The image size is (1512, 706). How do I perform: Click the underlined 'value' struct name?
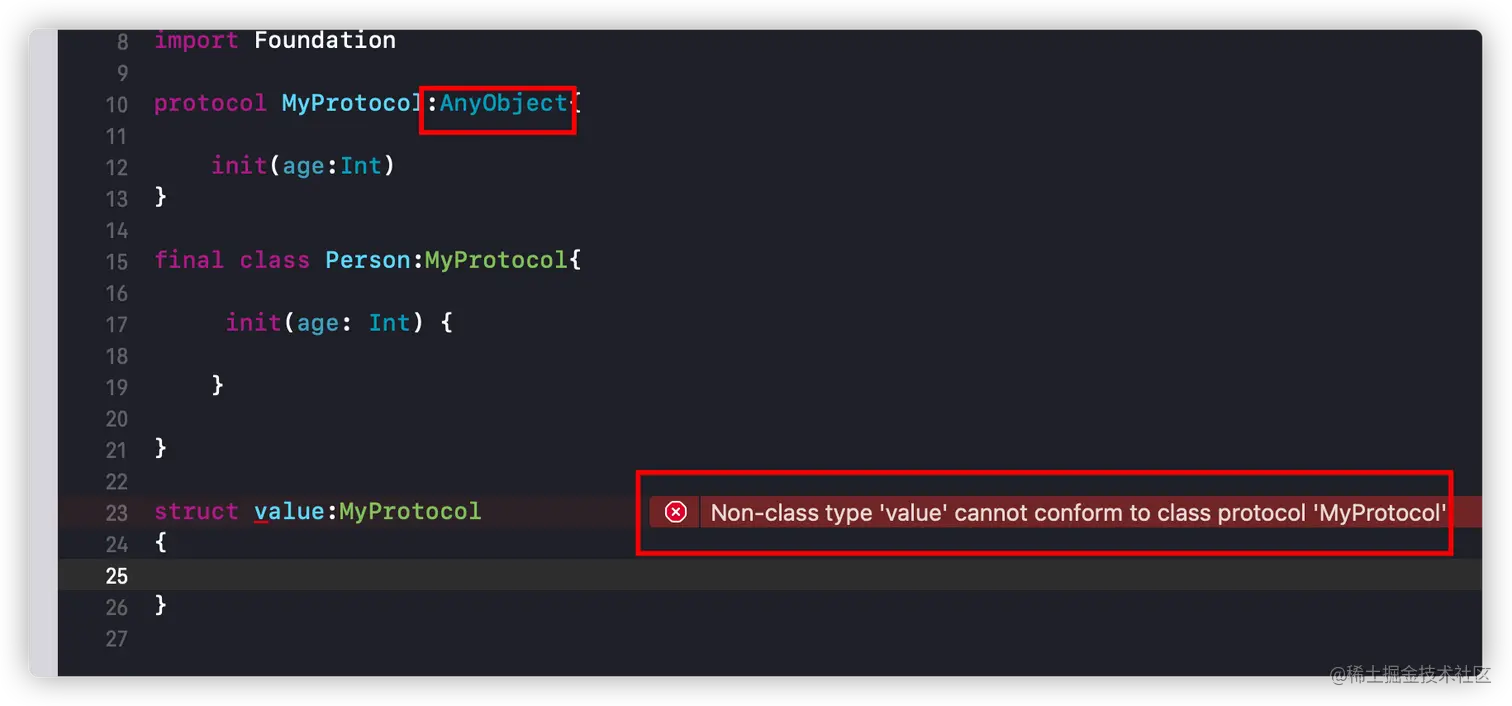(x=289, y=511)
